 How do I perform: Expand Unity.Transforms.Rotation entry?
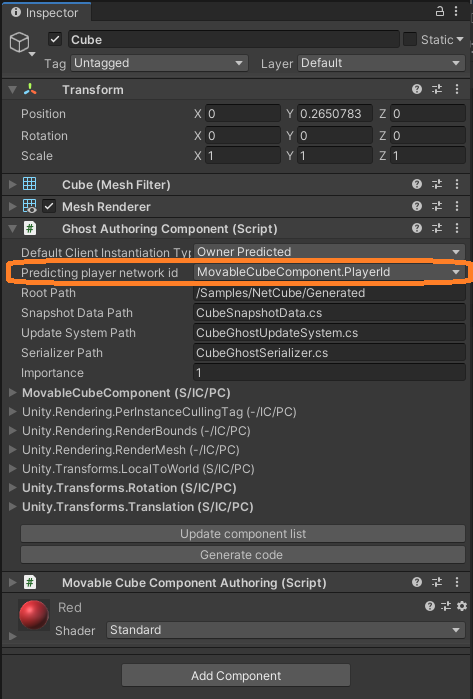click(x=13, y=487)
